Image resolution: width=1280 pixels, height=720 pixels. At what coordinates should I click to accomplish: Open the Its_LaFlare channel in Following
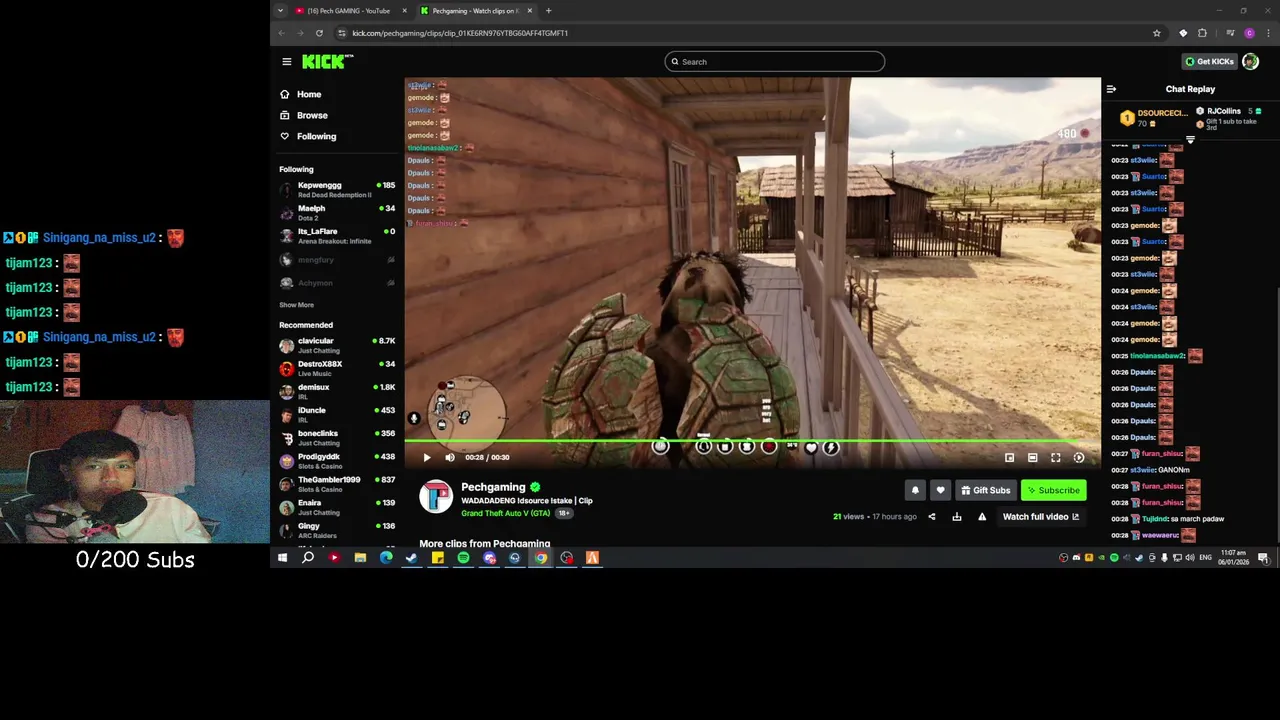[337, 235]
